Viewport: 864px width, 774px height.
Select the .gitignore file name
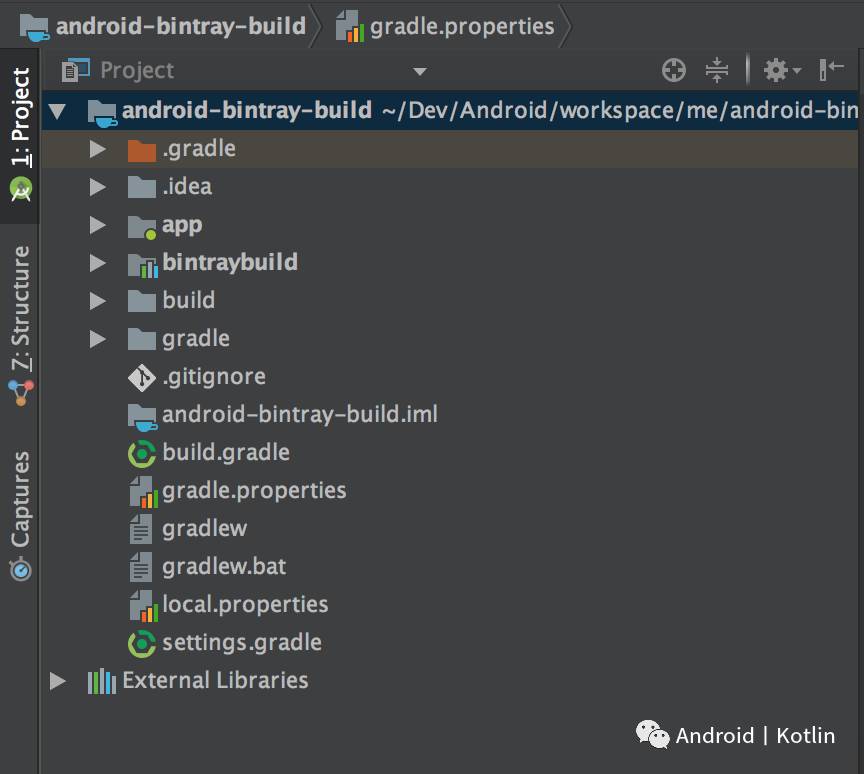tap(214, 377)
